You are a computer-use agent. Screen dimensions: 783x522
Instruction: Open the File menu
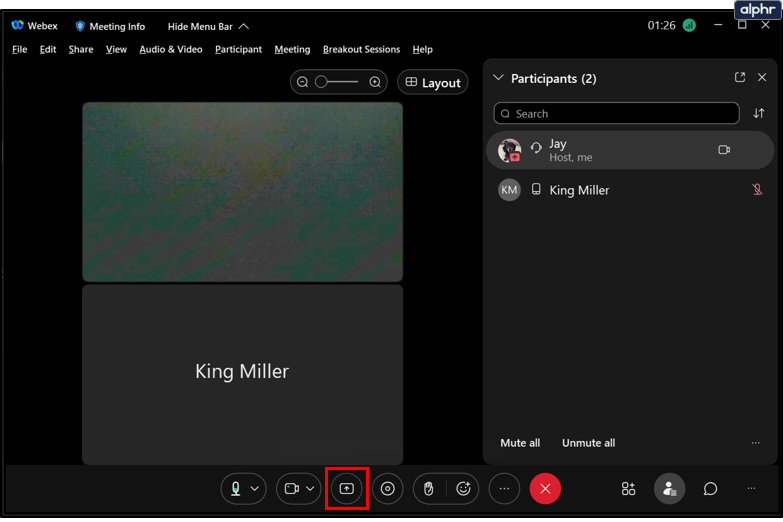coord(19,49)
